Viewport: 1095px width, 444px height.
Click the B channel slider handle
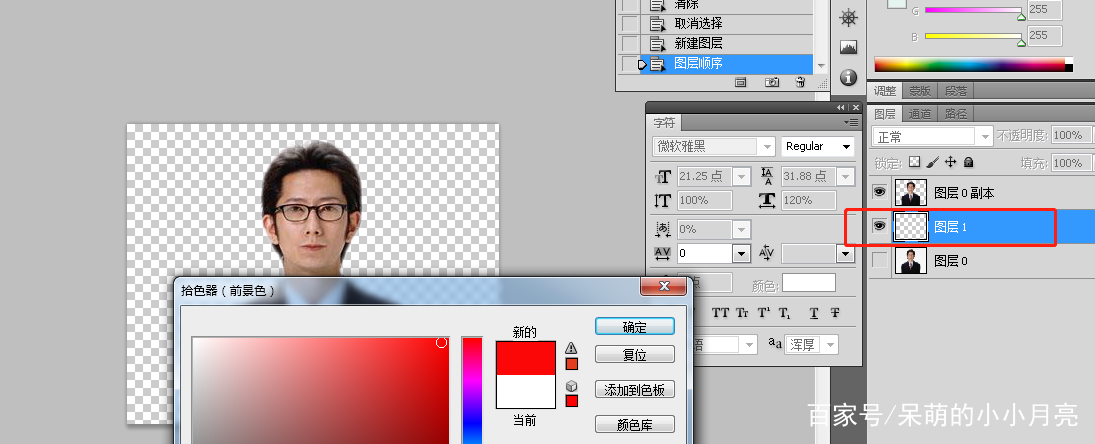[1021, 42]
